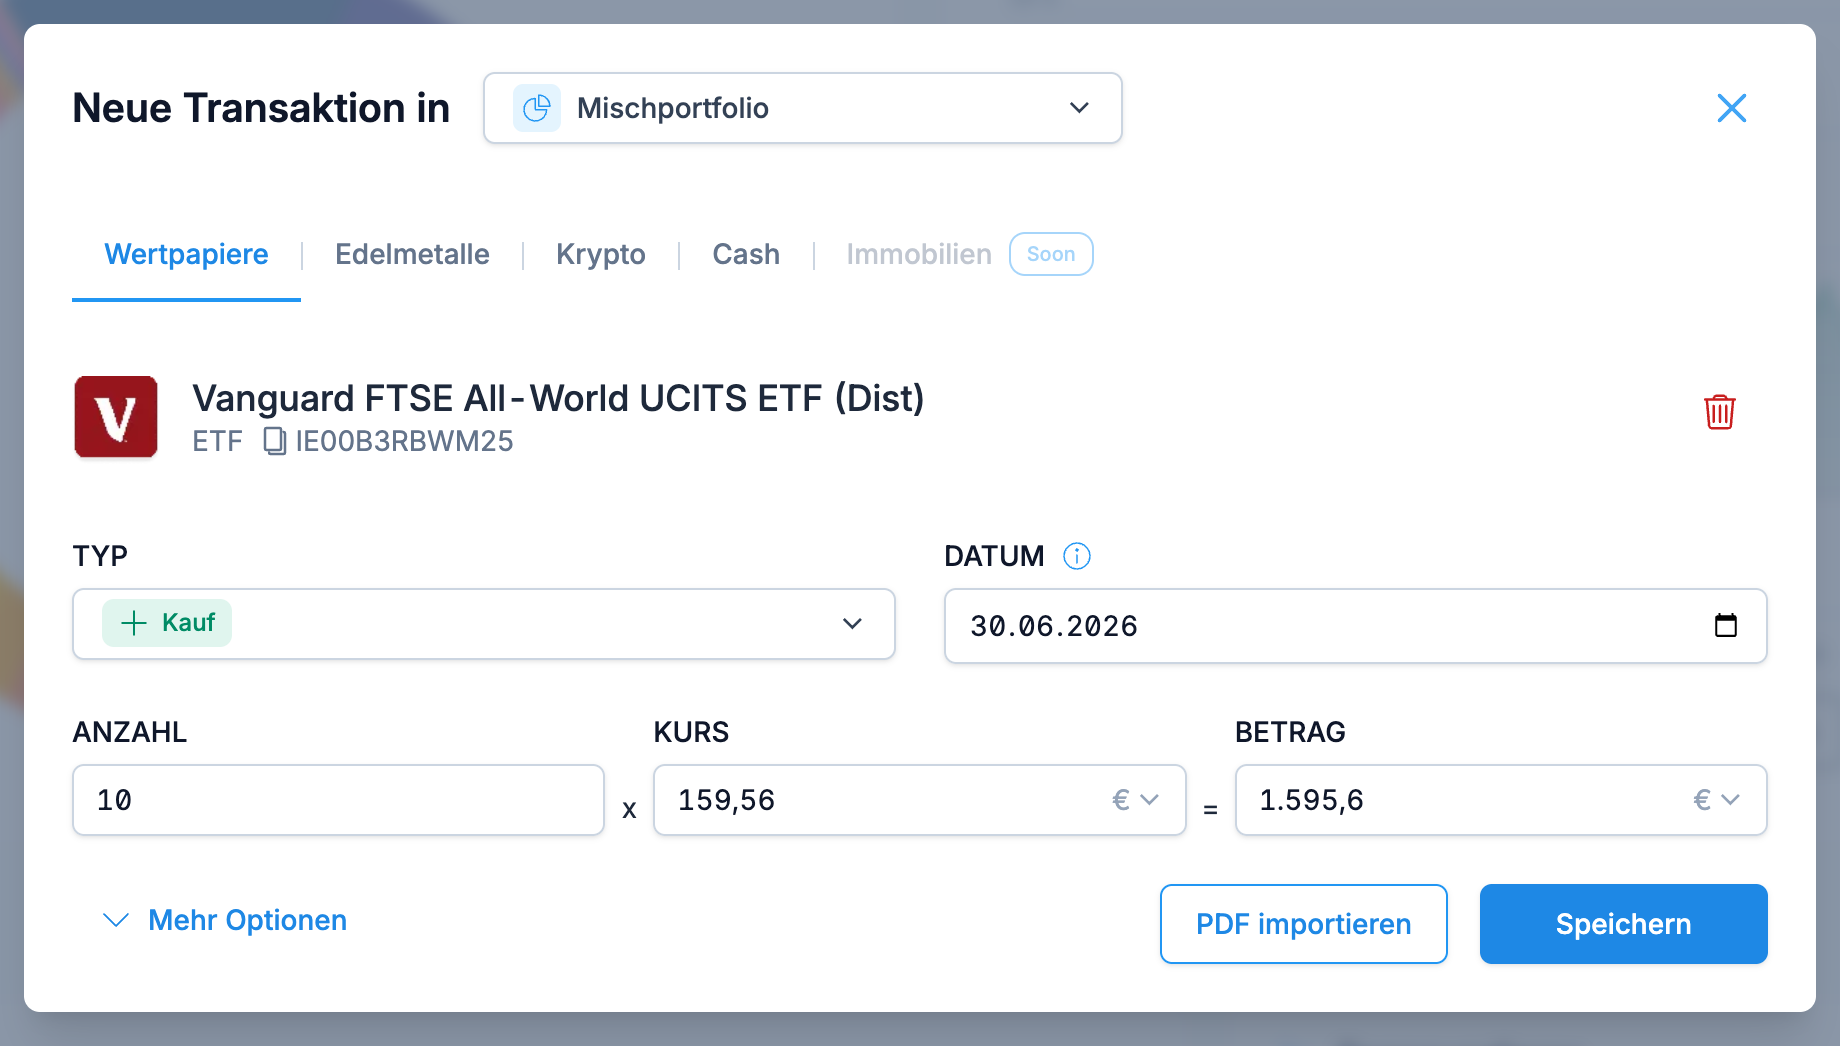Click the Neue Transaktion in heading
This screenshot has height=1046, width=1840.
coord(261,108)
